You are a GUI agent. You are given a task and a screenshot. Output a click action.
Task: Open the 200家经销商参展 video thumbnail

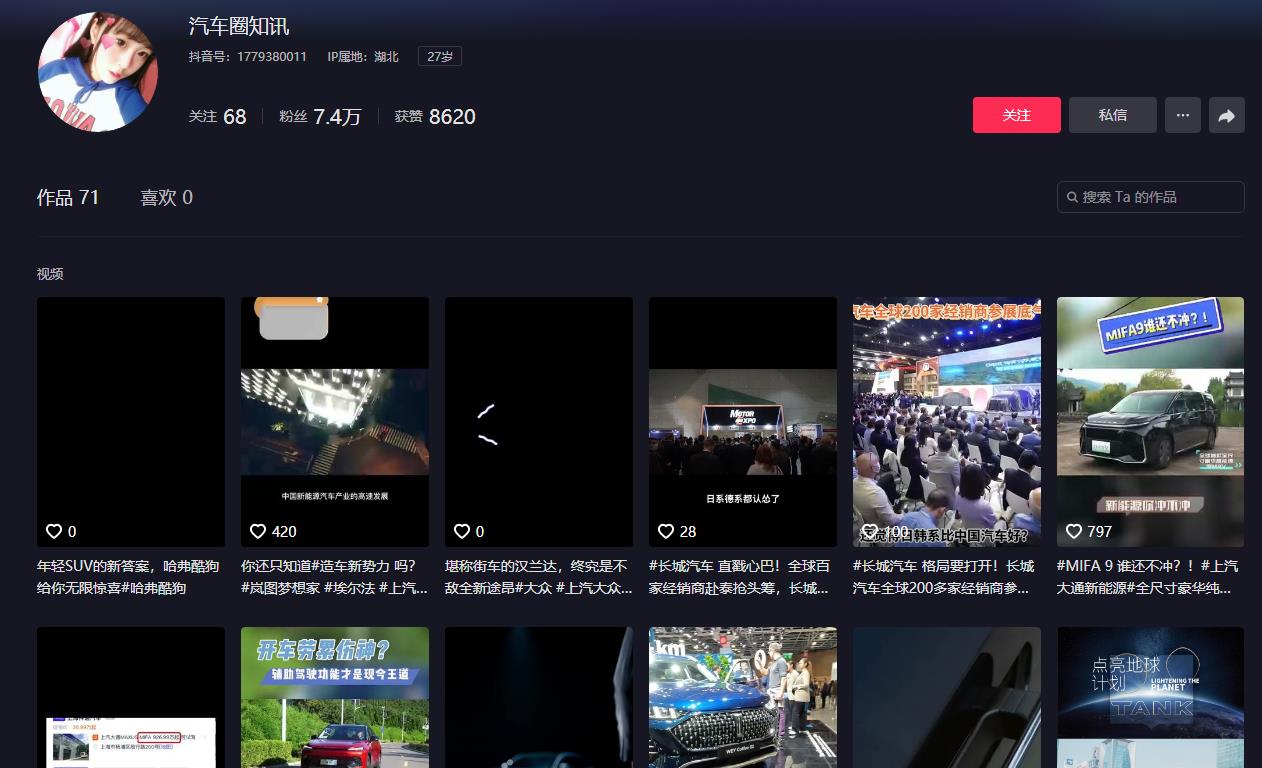pos(947,422)
